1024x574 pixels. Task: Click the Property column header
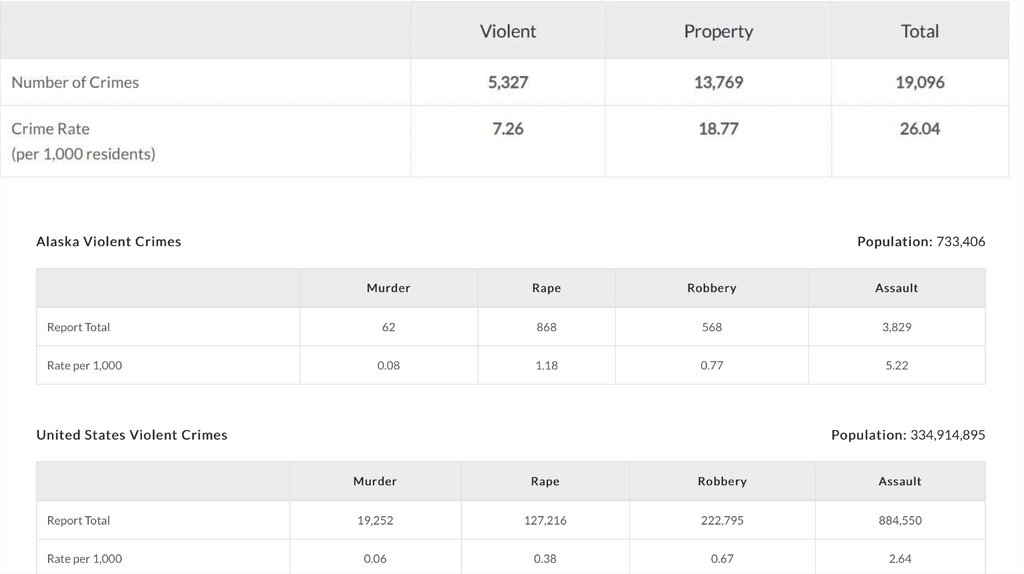[718, 31]
